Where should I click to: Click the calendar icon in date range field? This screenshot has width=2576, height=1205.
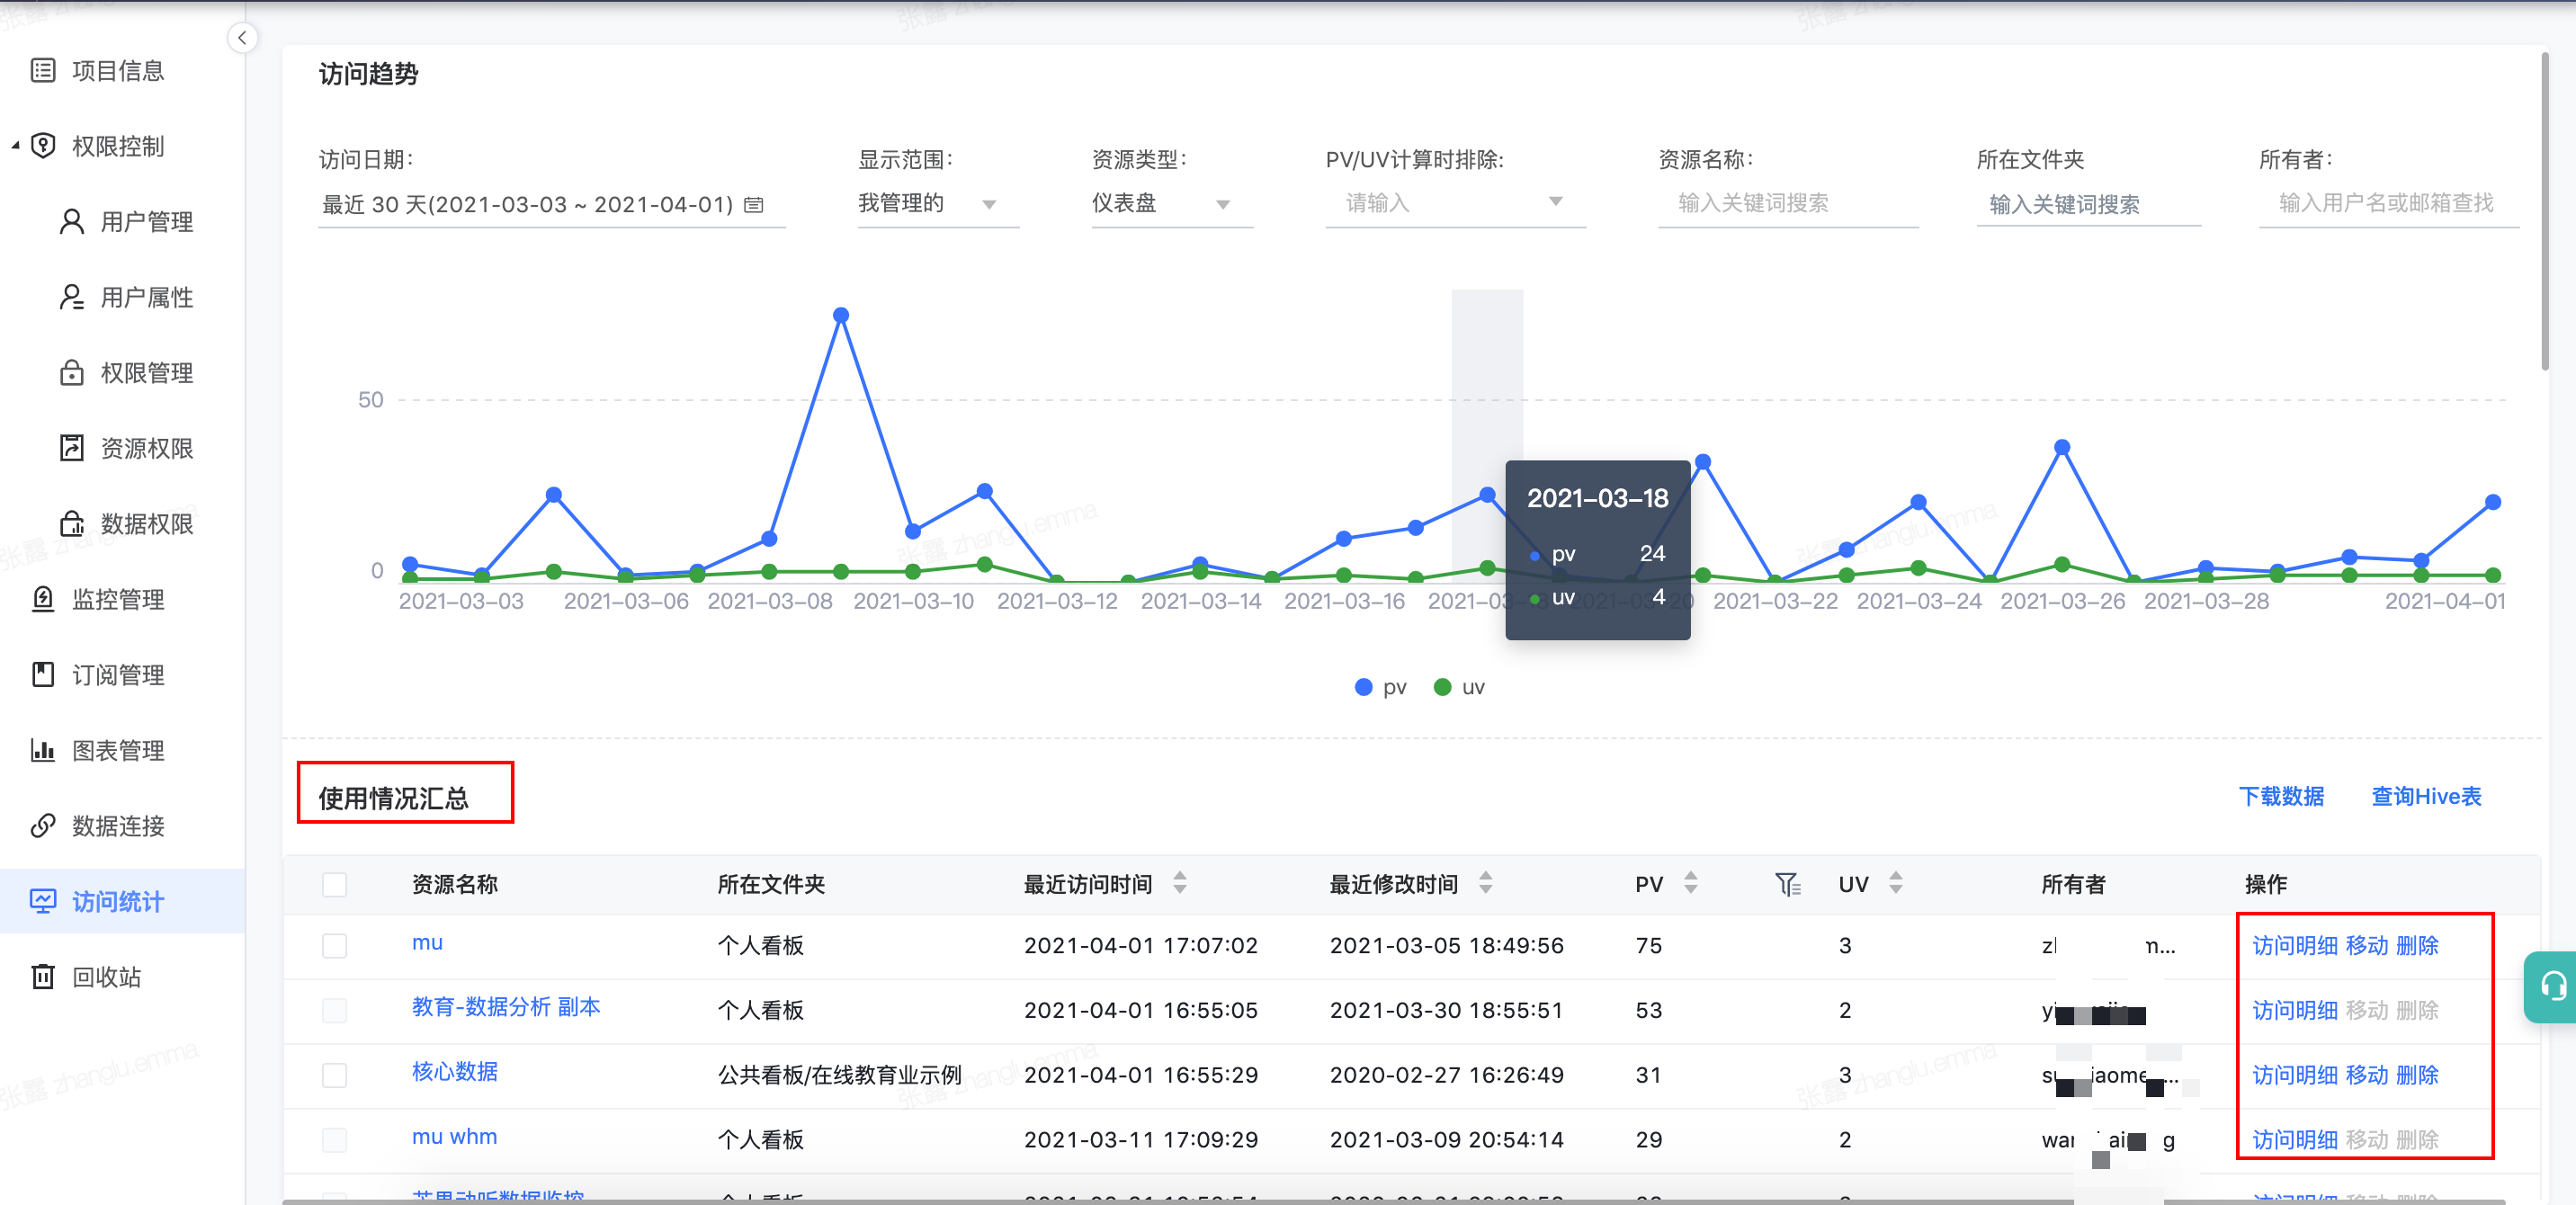(x=755, y=205)
